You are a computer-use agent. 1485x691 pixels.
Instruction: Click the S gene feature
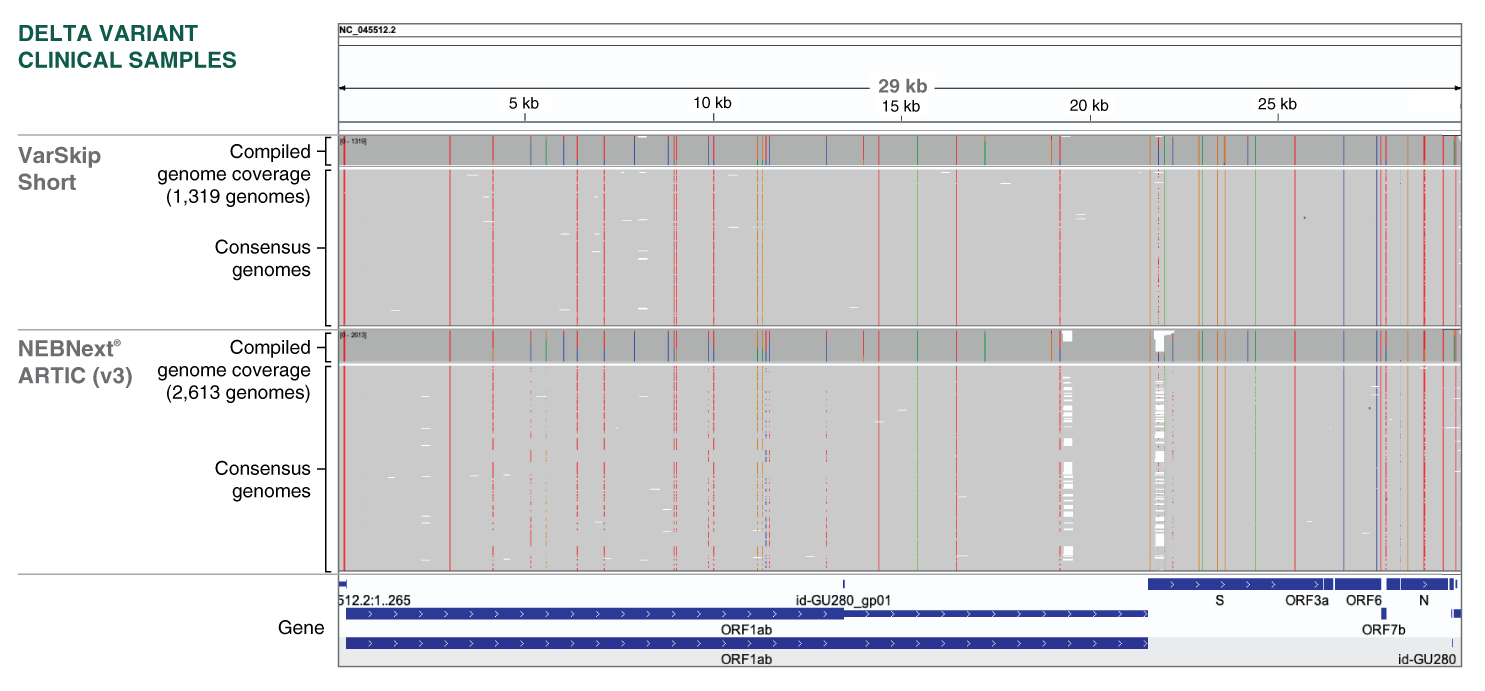(1219, 586)
